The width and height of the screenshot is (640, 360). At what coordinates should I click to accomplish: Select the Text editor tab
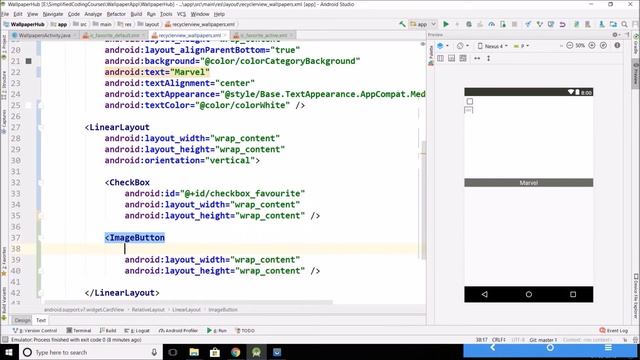[x=41, y=320]
